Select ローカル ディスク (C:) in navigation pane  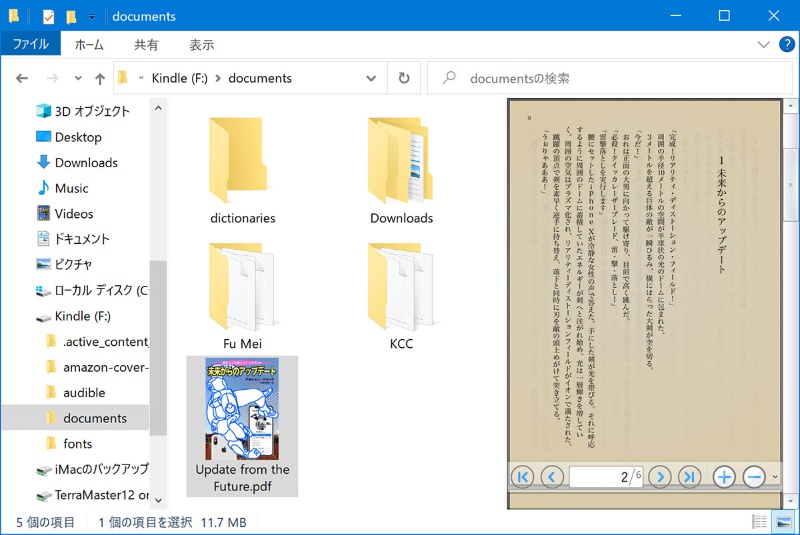[91, 290]
